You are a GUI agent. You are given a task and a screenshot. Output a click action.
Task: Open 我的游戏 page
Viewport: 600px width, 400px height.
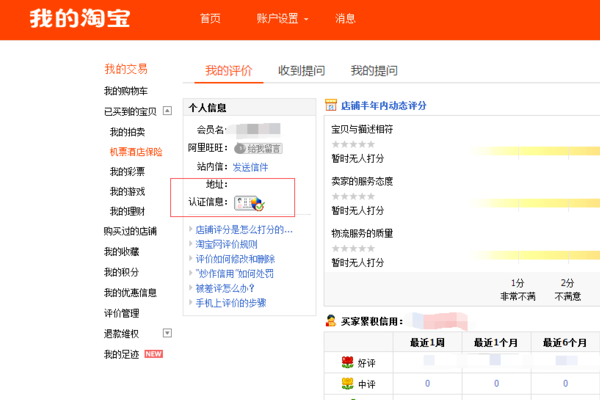click(127, 191)
